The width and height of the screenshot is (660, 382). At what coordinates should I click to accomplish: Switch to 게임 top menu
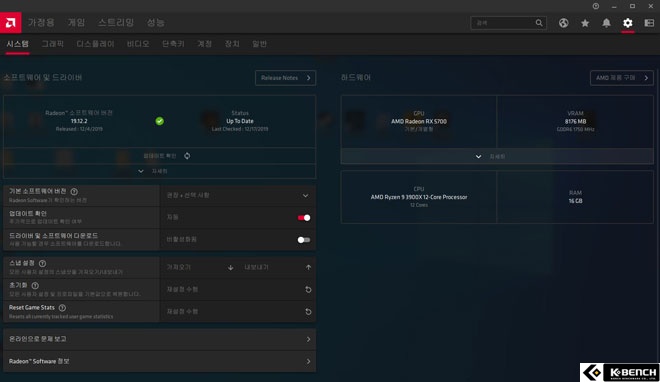tap(76, 23)
